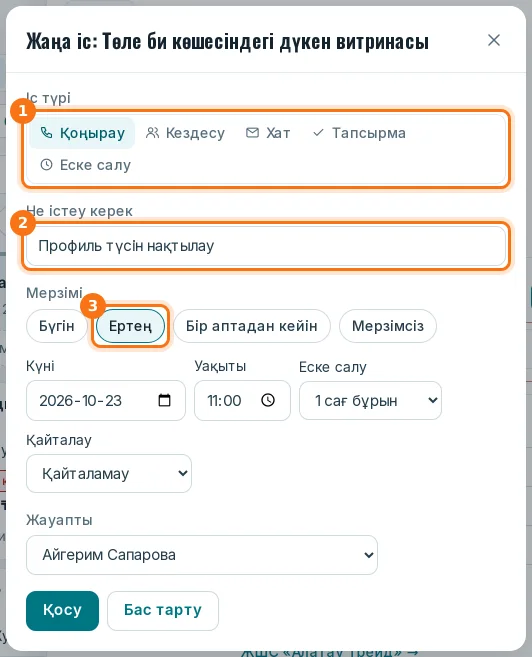Choose the Бір аптадан кейін chip
Viewport: 532px width, 657px height.
coord(252,326)
